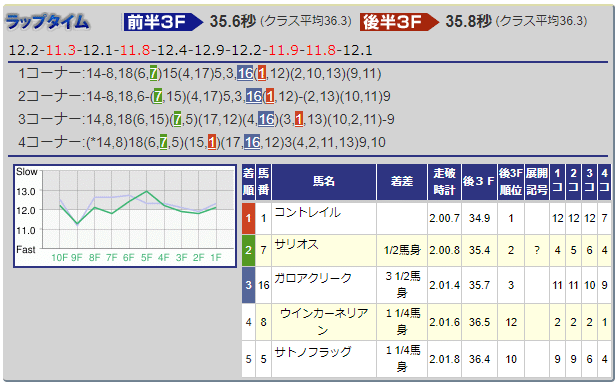Click finish time 2.00.8

click(x=444, y=250)
